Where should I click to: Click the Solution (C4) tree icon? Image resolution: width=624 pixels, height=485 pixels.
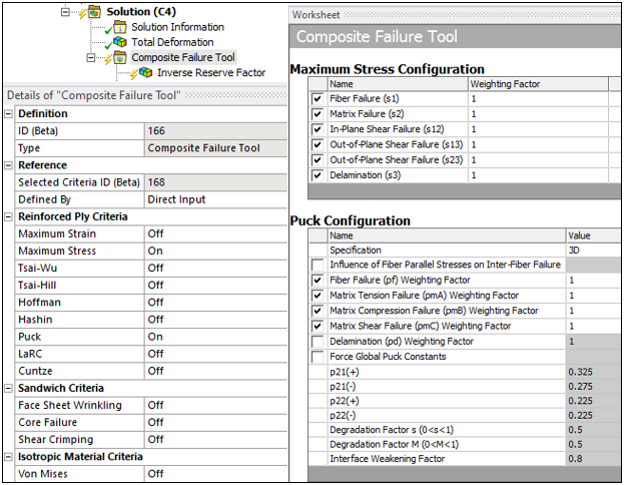tap(92, 11)
